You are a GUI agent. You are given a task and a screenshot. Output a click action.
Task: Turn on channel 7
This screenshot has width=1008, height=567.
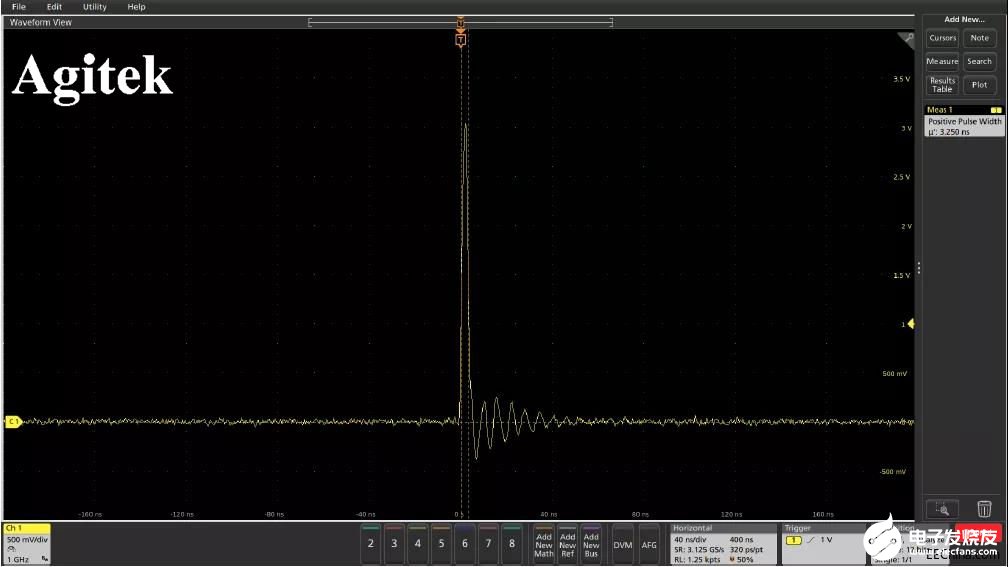click(x=489, y=544)
